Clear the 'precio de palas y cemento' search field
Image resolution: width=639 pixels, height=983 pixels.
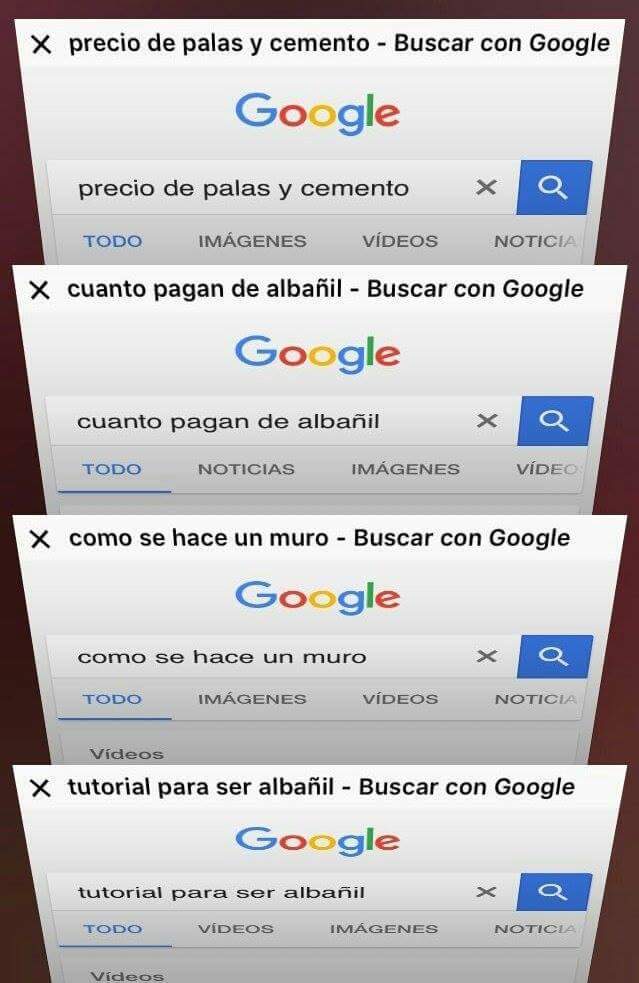[486, 187]
